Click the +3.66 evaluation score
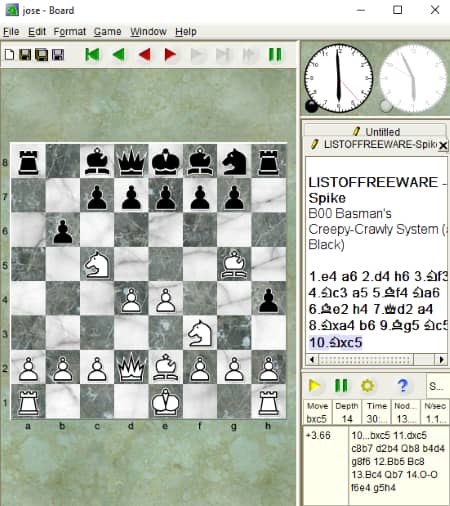450x506 pixels. [318, 435]
